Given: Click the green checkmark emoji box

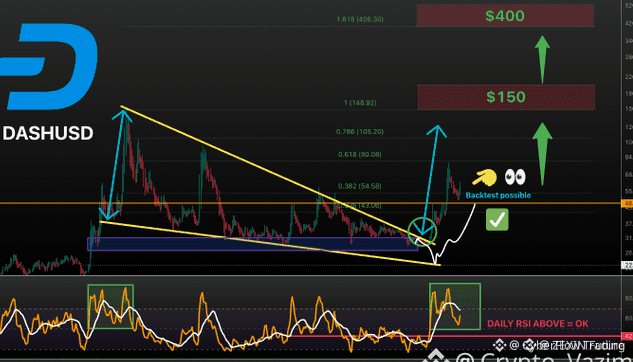Looking at the screenshot, I should click(497, 220).
